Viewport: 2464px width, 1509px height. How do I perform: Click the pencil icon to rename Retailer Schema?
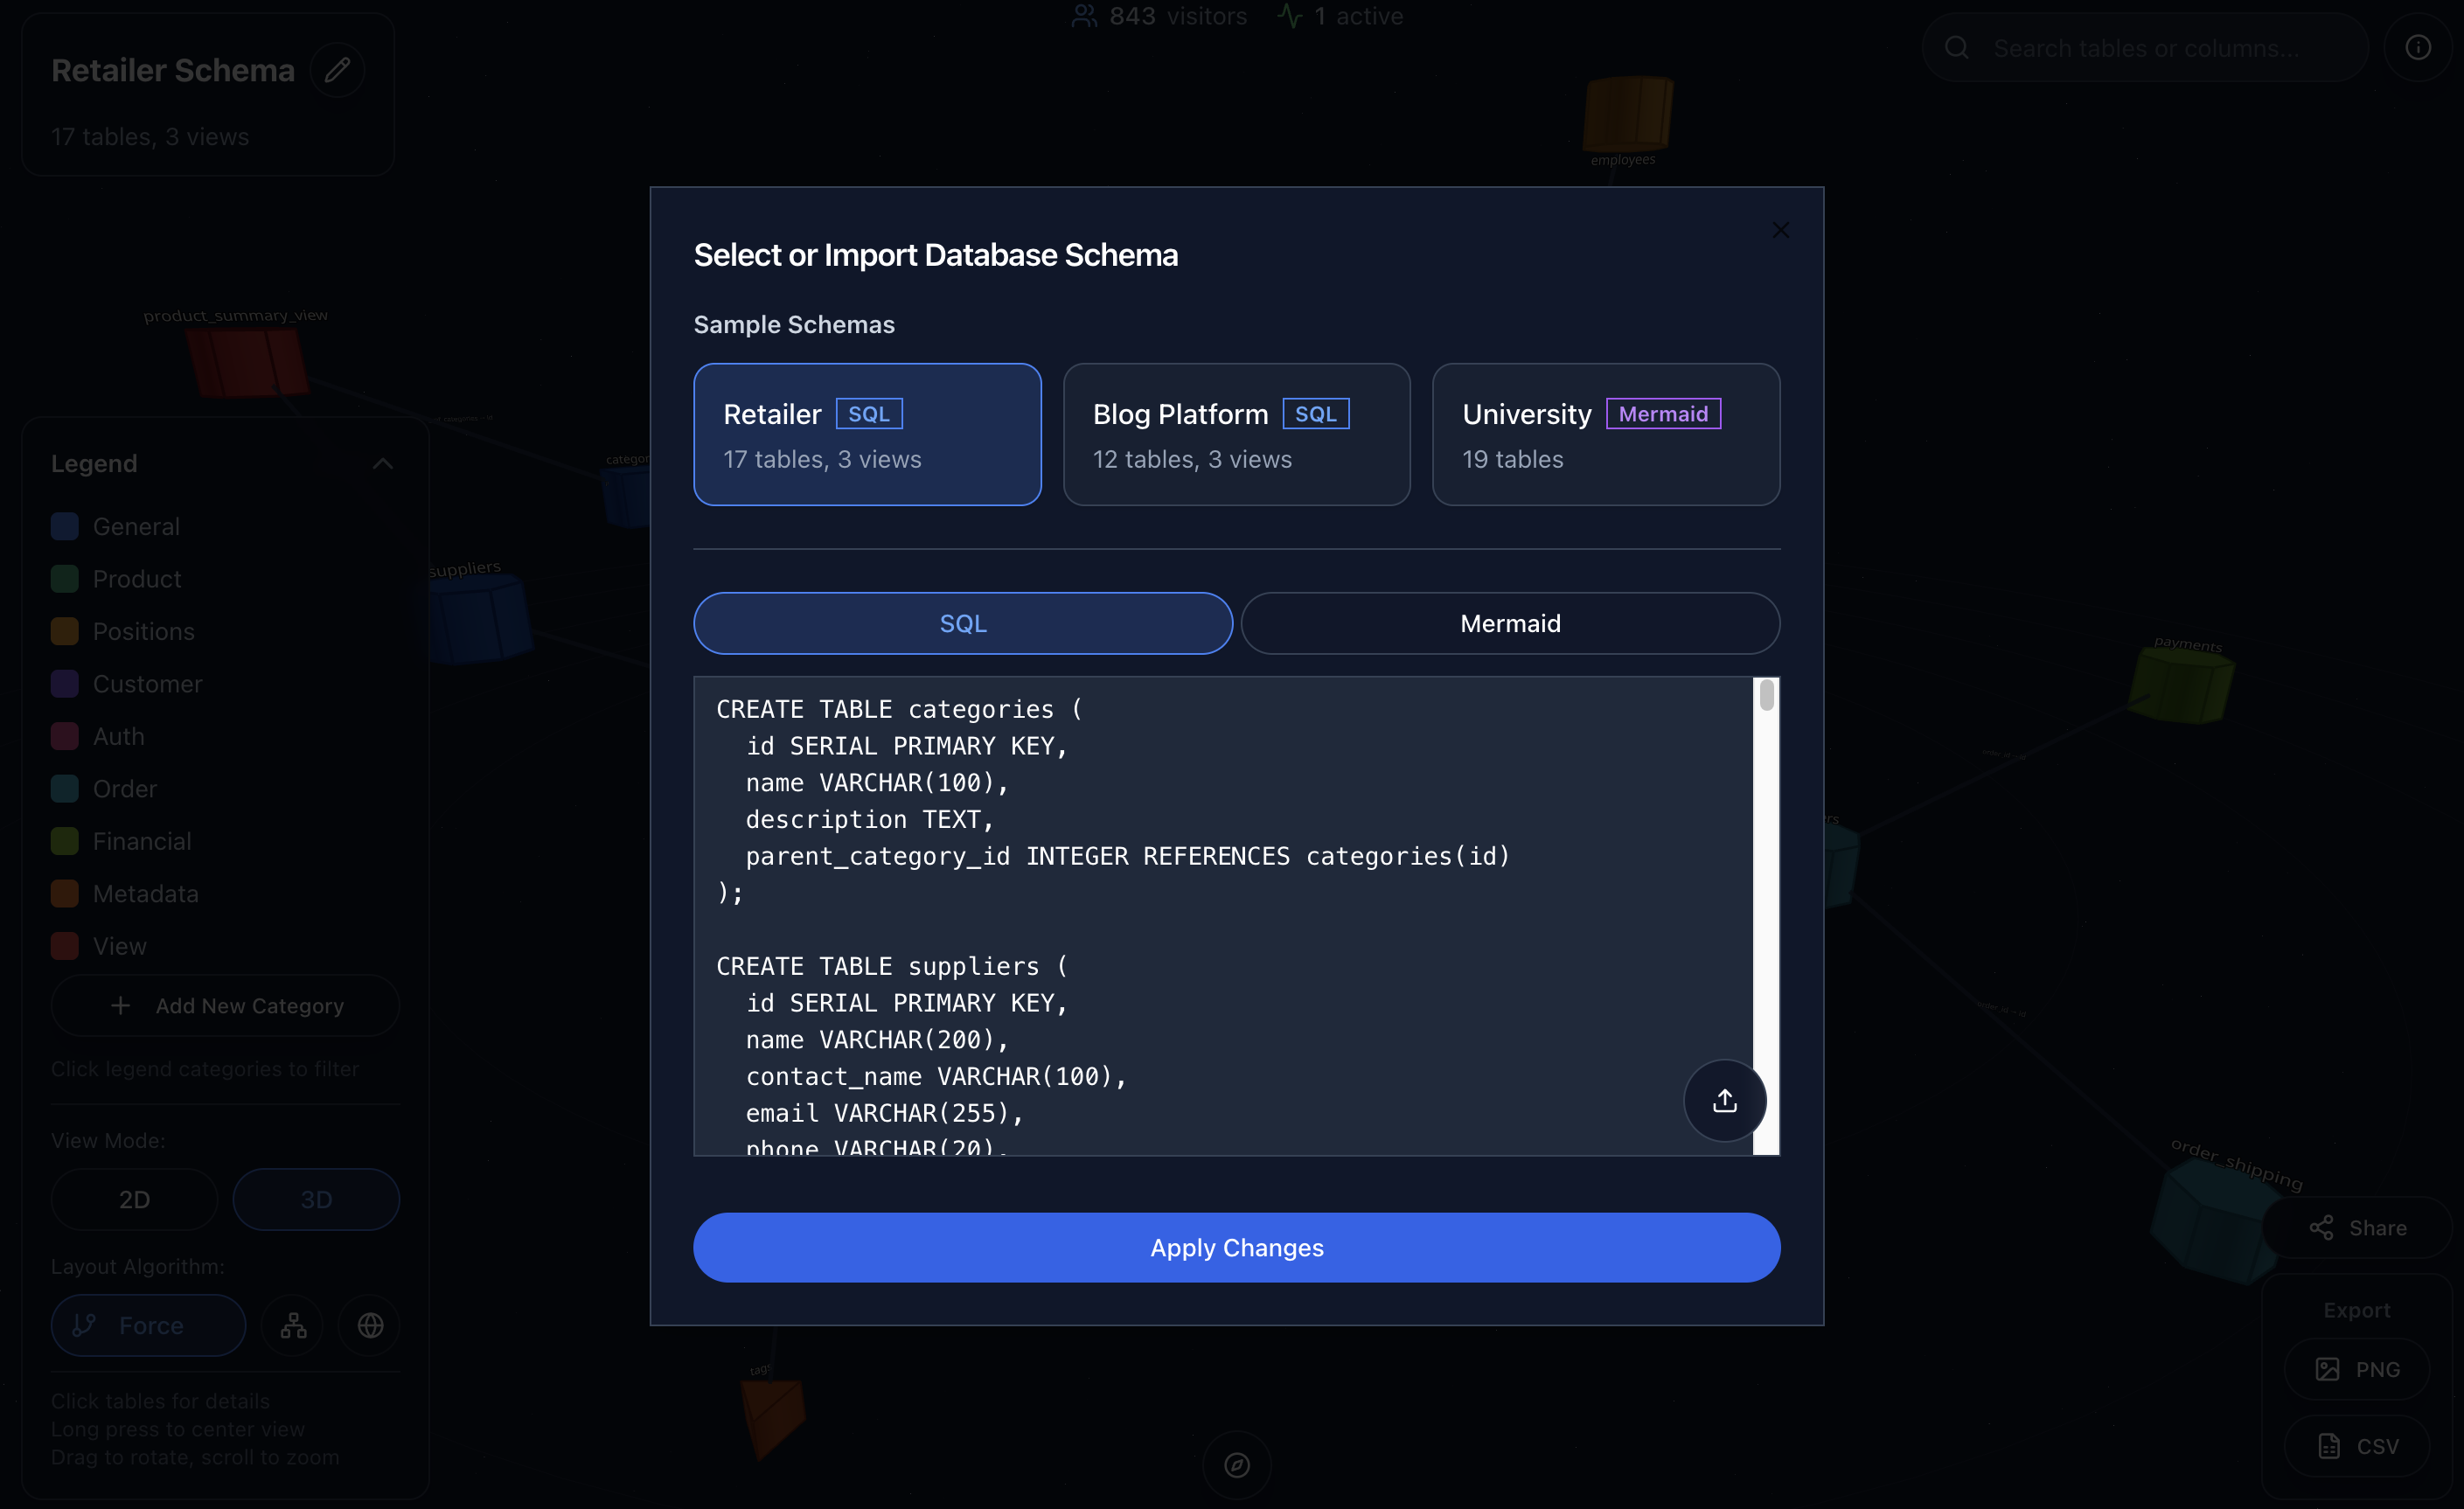[337, 68]
